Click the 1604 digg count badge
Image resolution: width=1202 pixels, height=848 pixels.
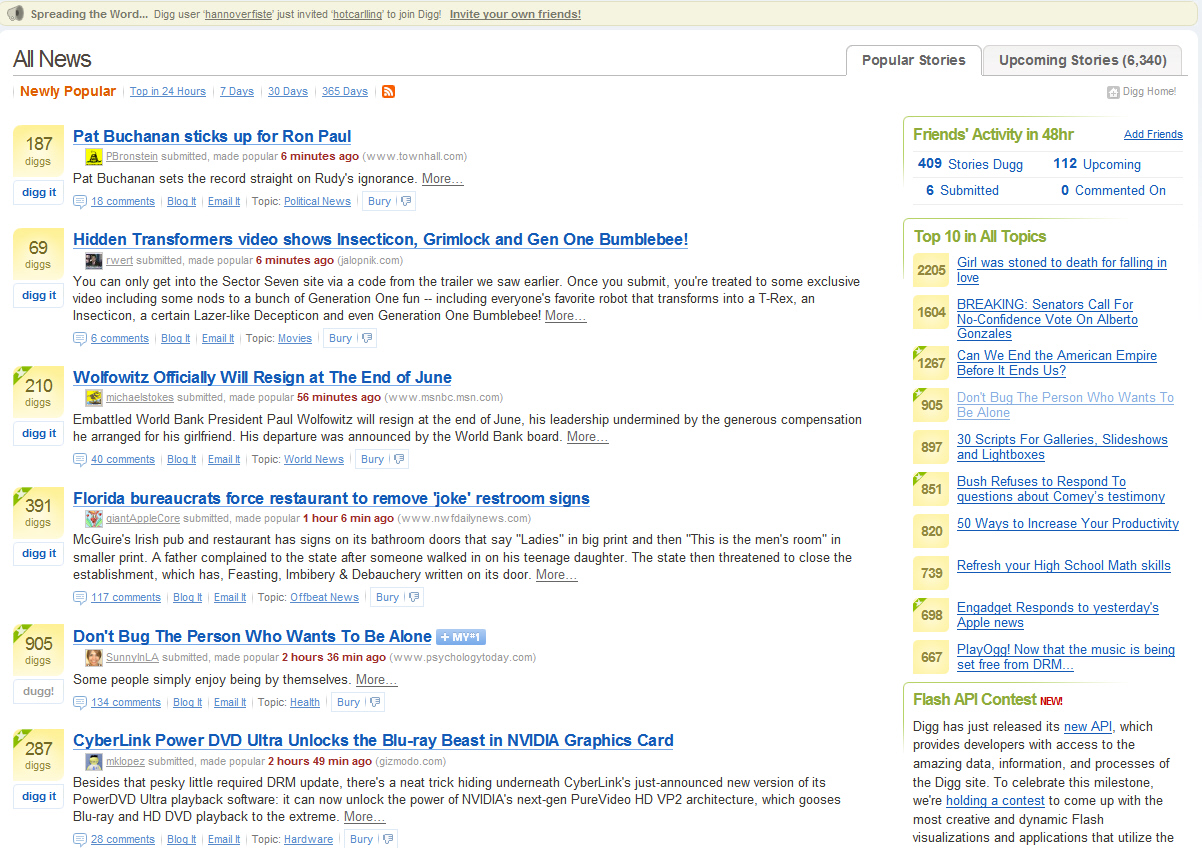click(x=932, y=312)
